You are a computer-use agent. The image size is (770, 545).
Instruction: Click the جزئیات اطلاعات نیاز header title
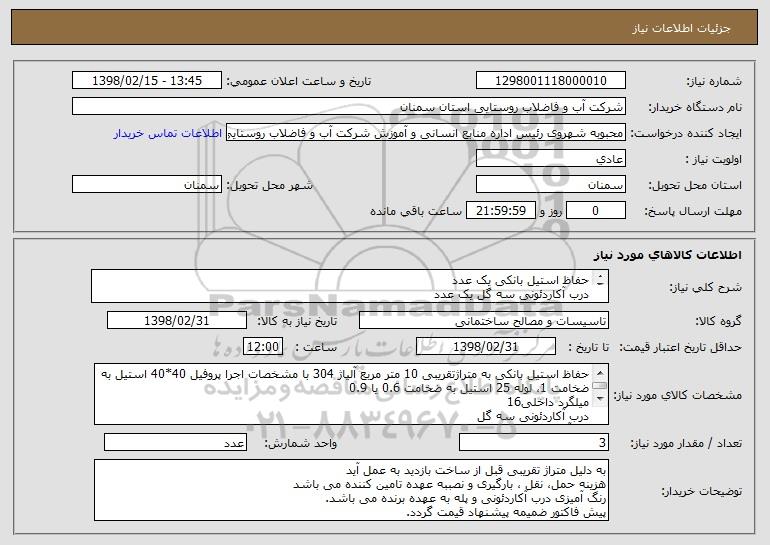pyautogui.click(x=681, y=28)
